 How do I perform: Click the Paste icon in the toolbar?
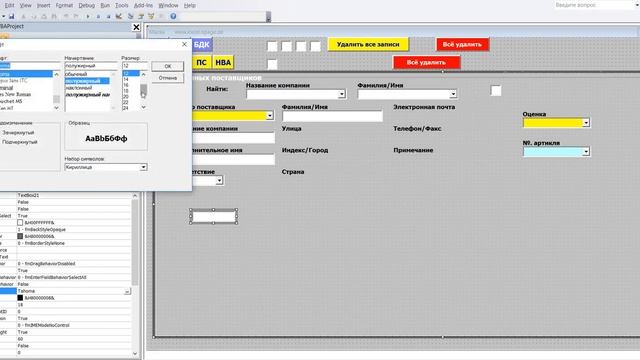(x=44, y=16)
